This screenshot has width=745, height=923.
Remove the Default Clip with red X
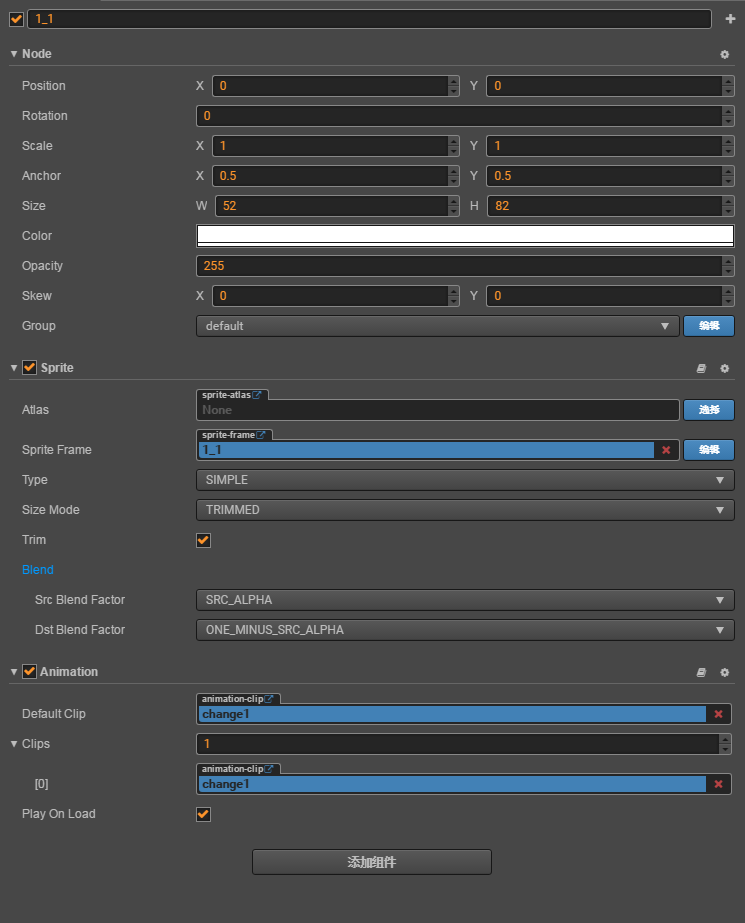(718, 714)
